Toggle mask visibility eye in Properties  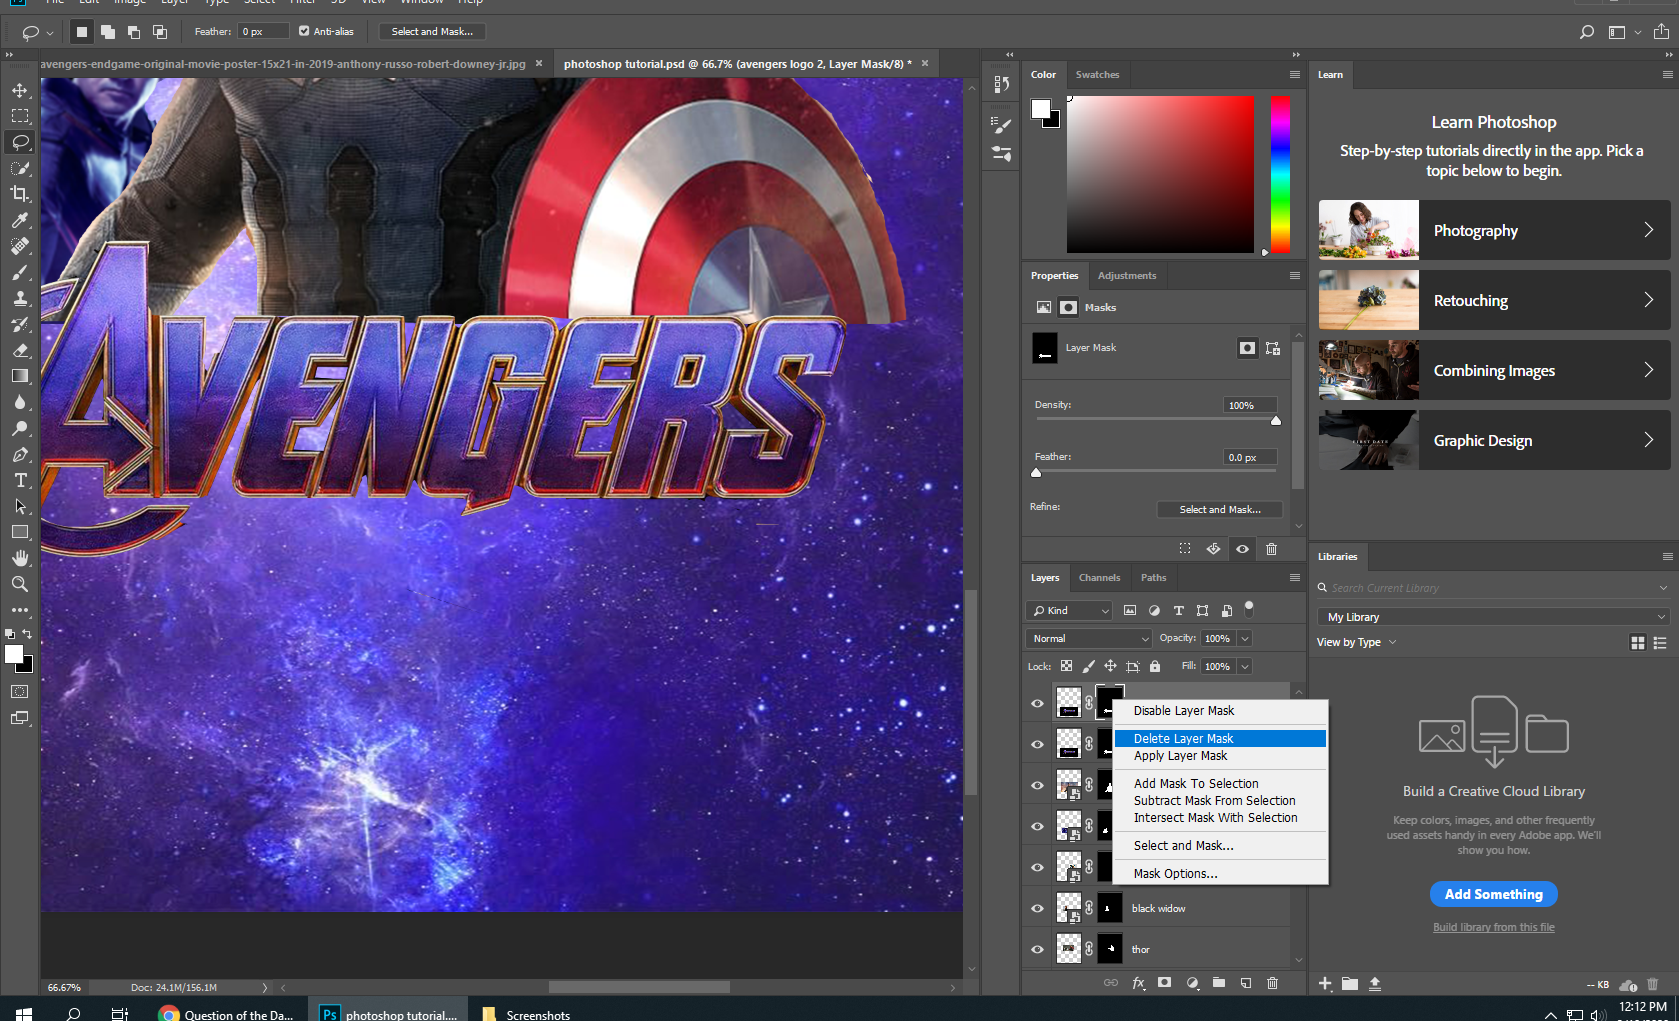pos(1242,549)
